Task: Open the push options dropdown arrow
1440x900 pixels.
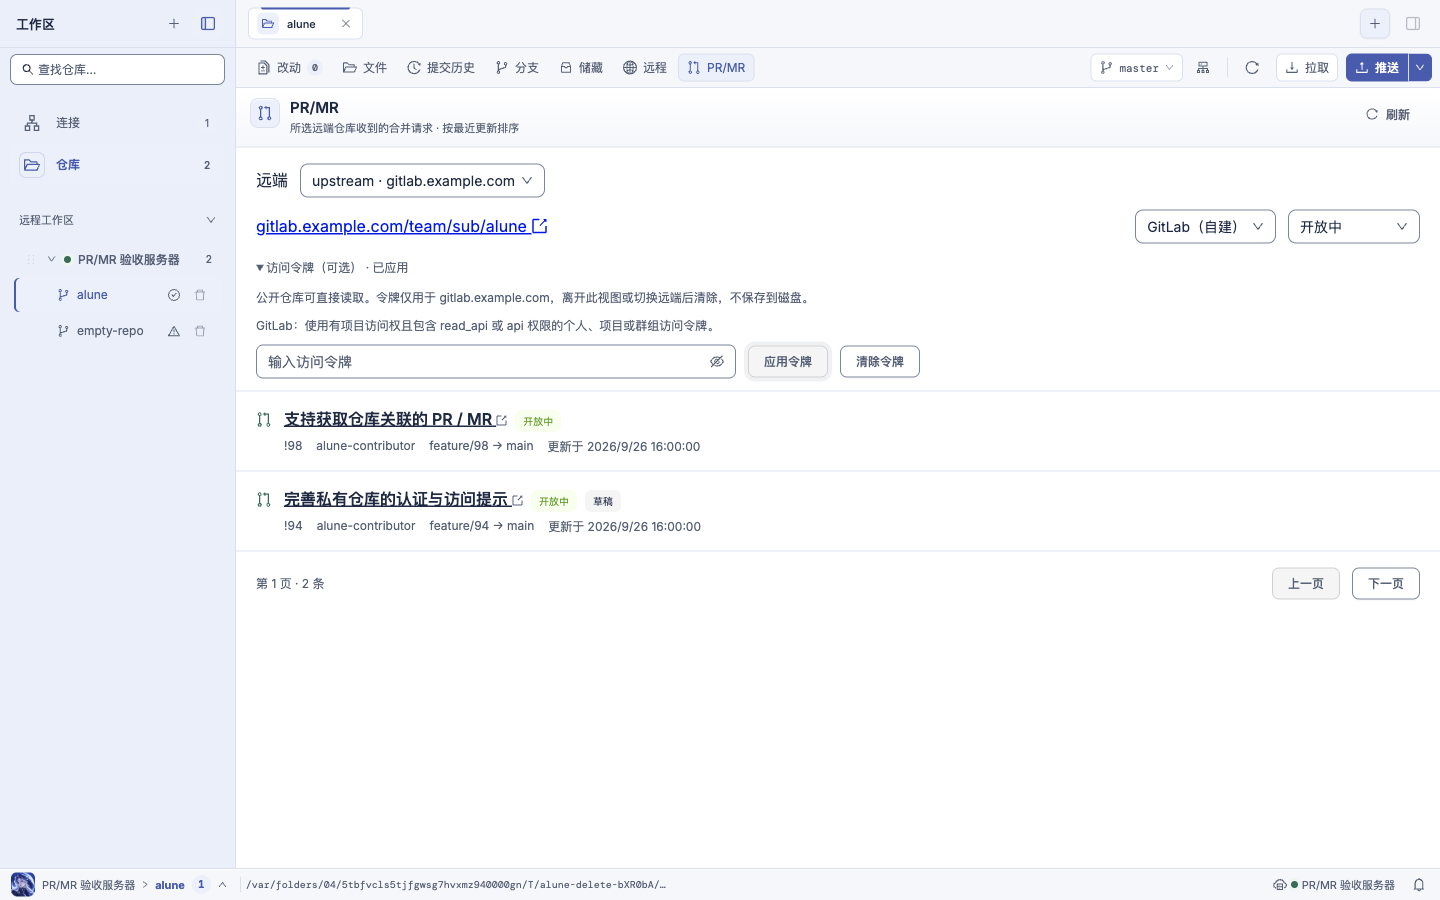Action: [1420, 68]
